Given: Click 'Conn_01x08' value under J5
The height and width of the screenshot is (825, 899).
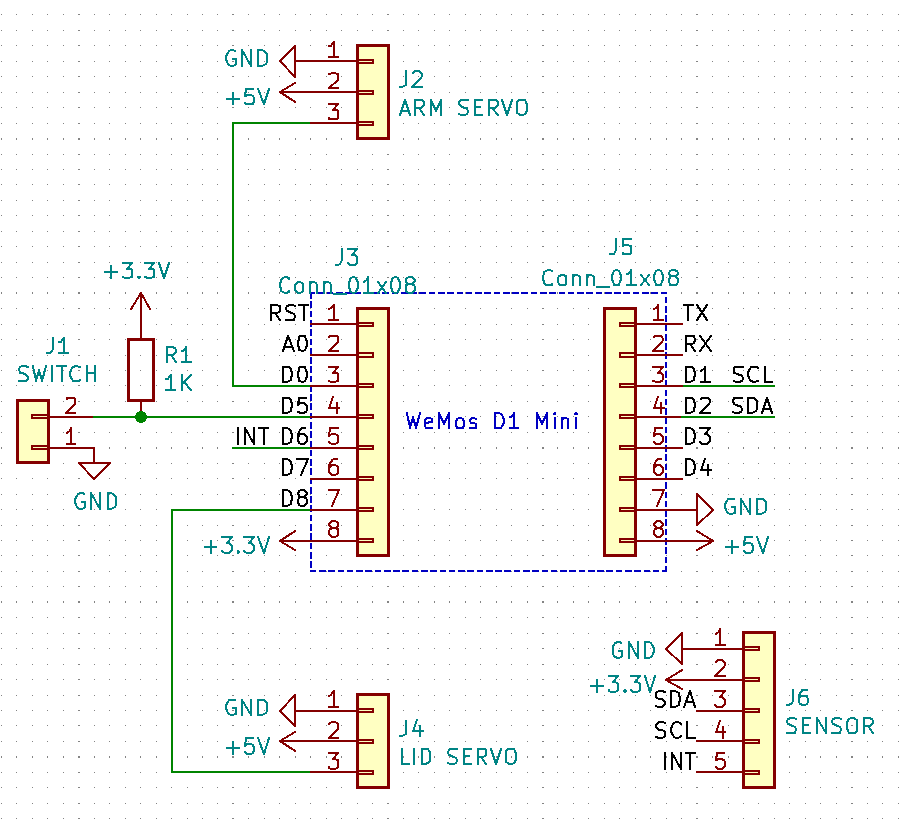Looking at the screenshot, I should [x=611, y=278].
